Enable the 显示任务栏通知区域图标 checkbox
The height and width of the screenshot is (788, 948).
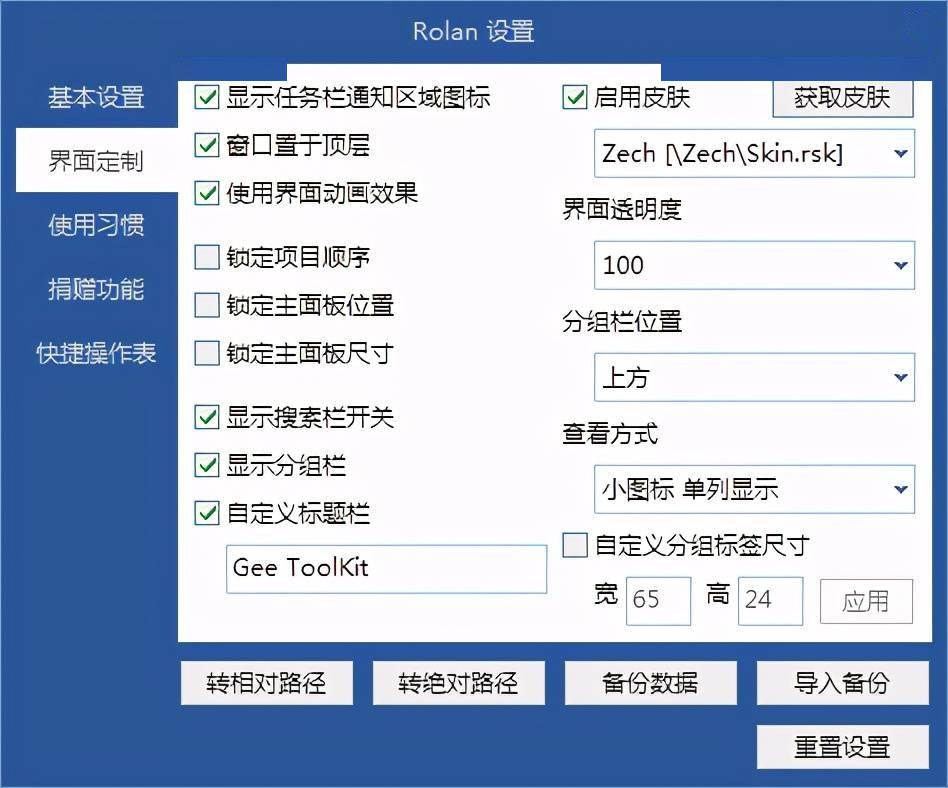click(205, 98)
